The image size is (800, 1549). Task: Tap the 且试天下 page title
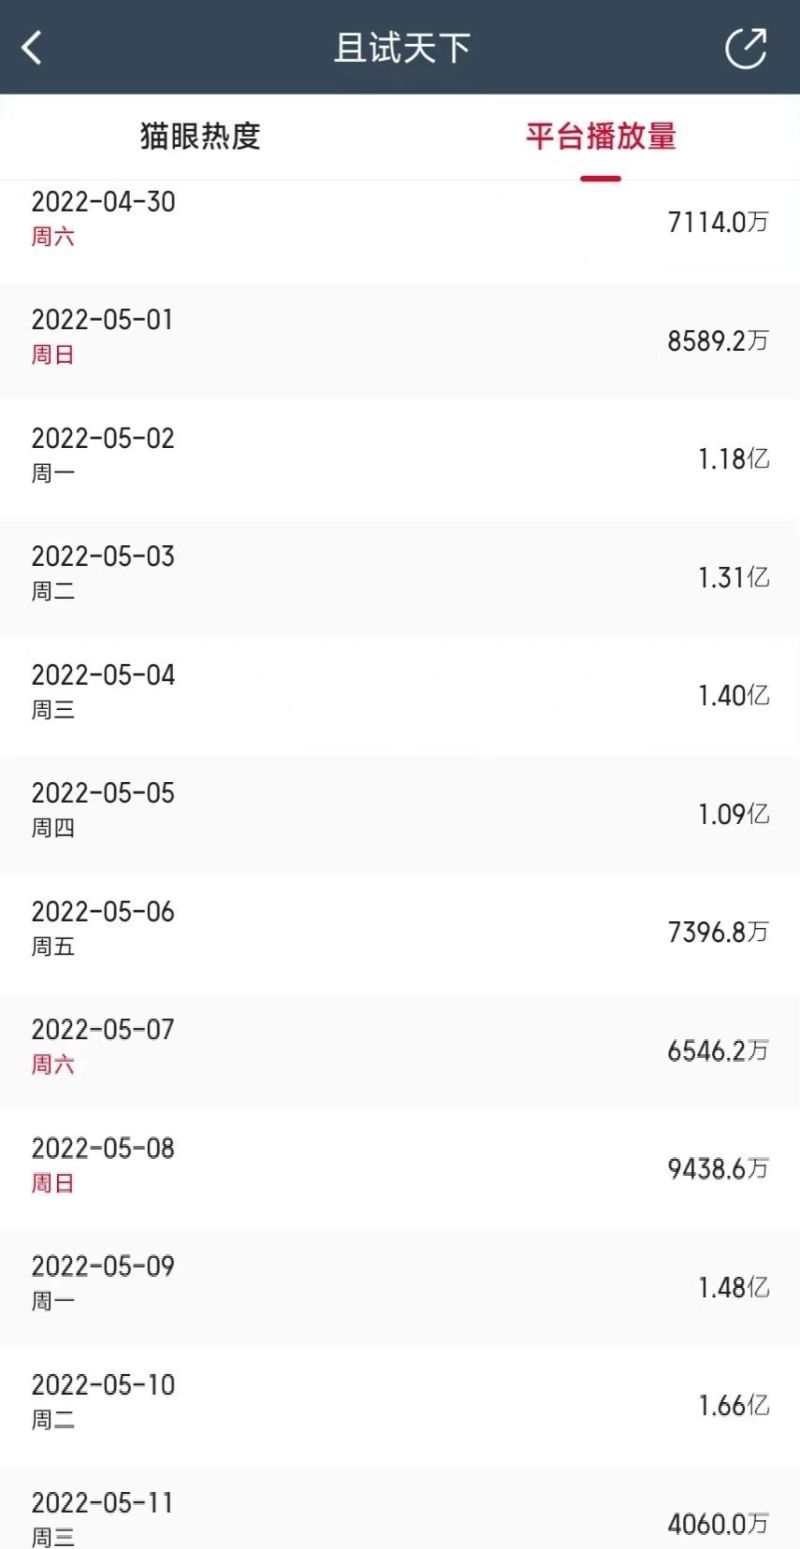click(x=401, y=47)
